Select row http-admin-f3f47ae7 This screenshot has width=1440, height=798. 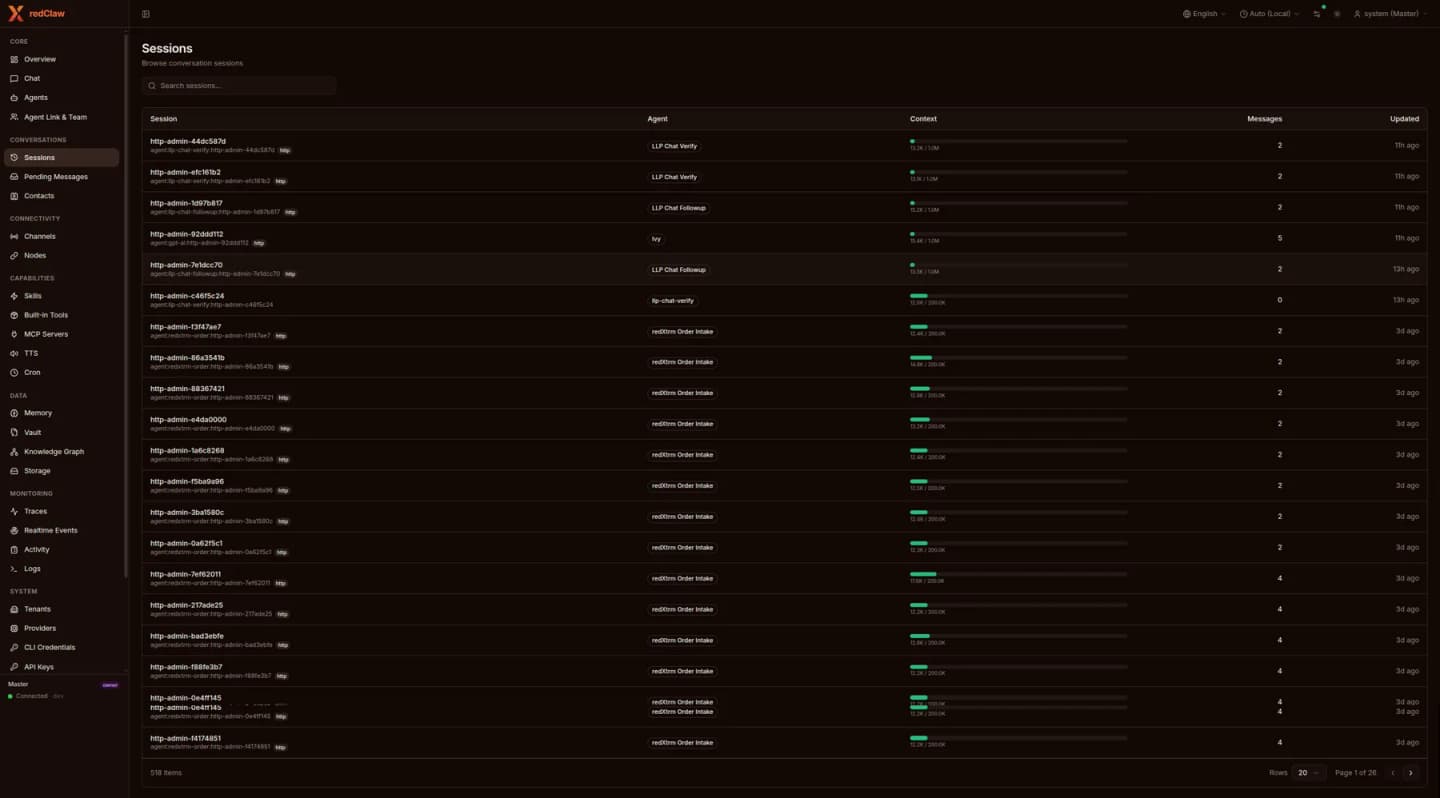(784, 331)
